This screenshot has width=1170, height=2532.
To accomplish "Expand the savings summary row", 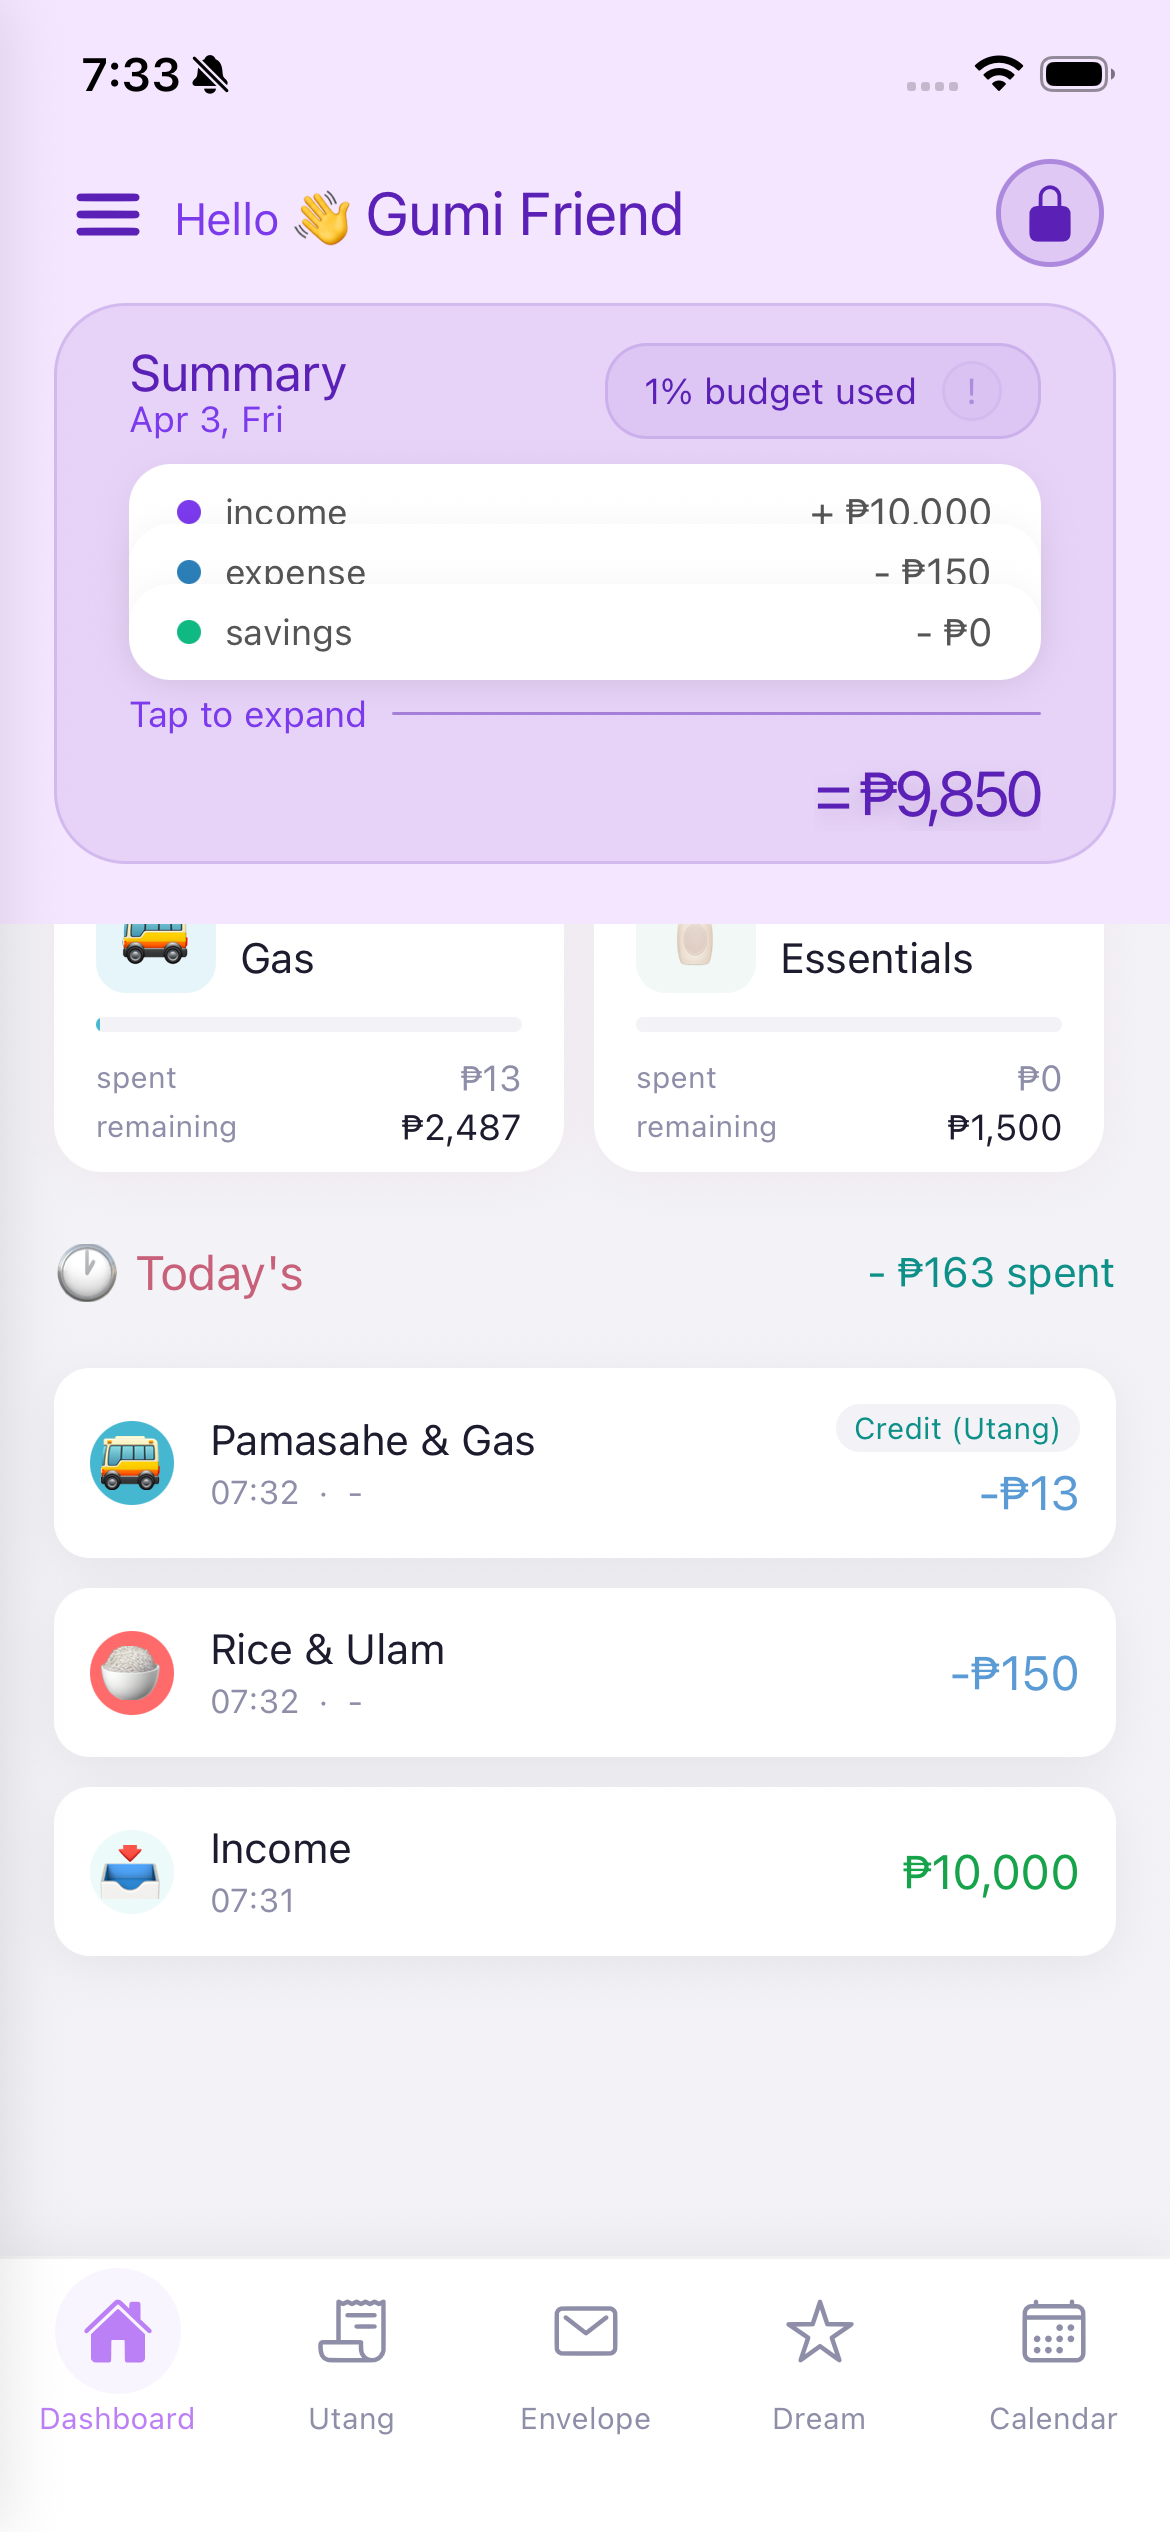I will click(x=584, y=633).
